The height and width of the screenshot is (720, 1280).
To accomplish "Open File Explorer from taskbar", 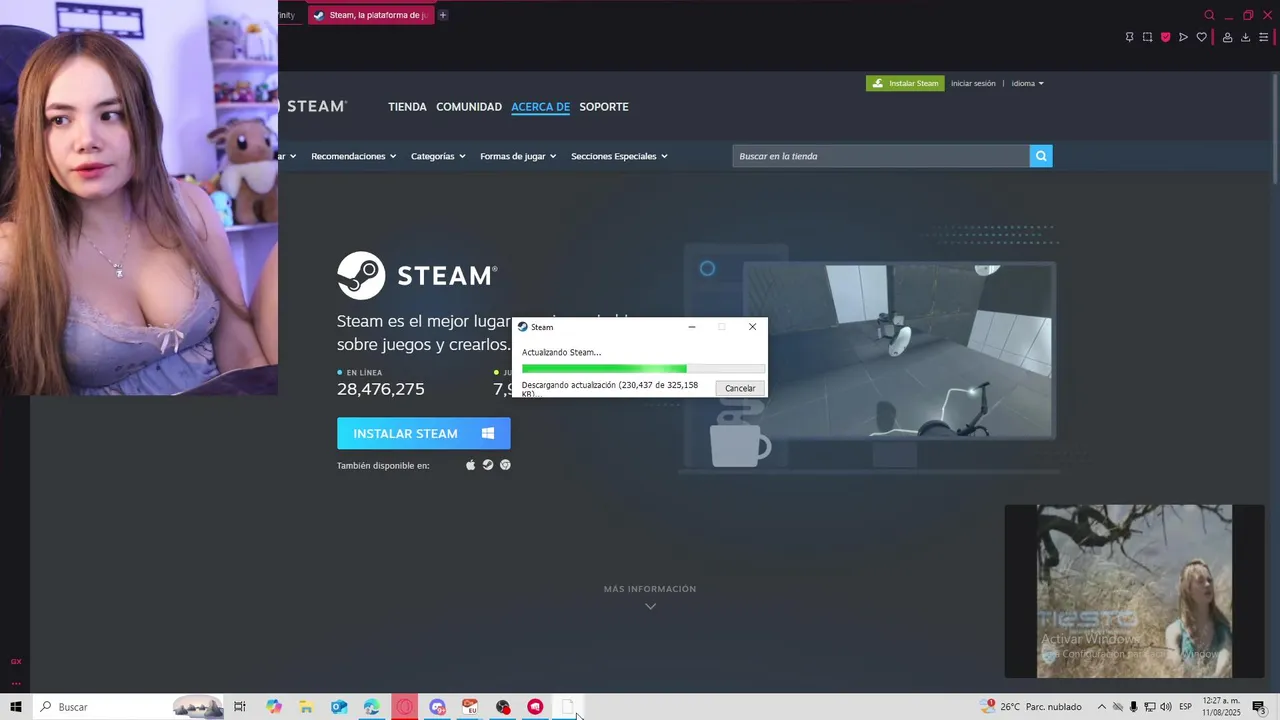I will click(306, 707).
